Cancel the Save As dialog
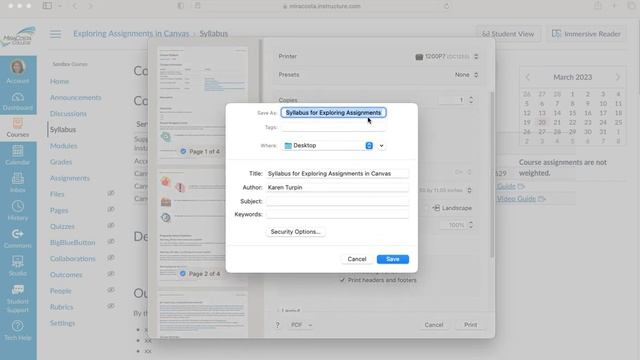This screenshot has width=640, height=360. pos(357,259)
